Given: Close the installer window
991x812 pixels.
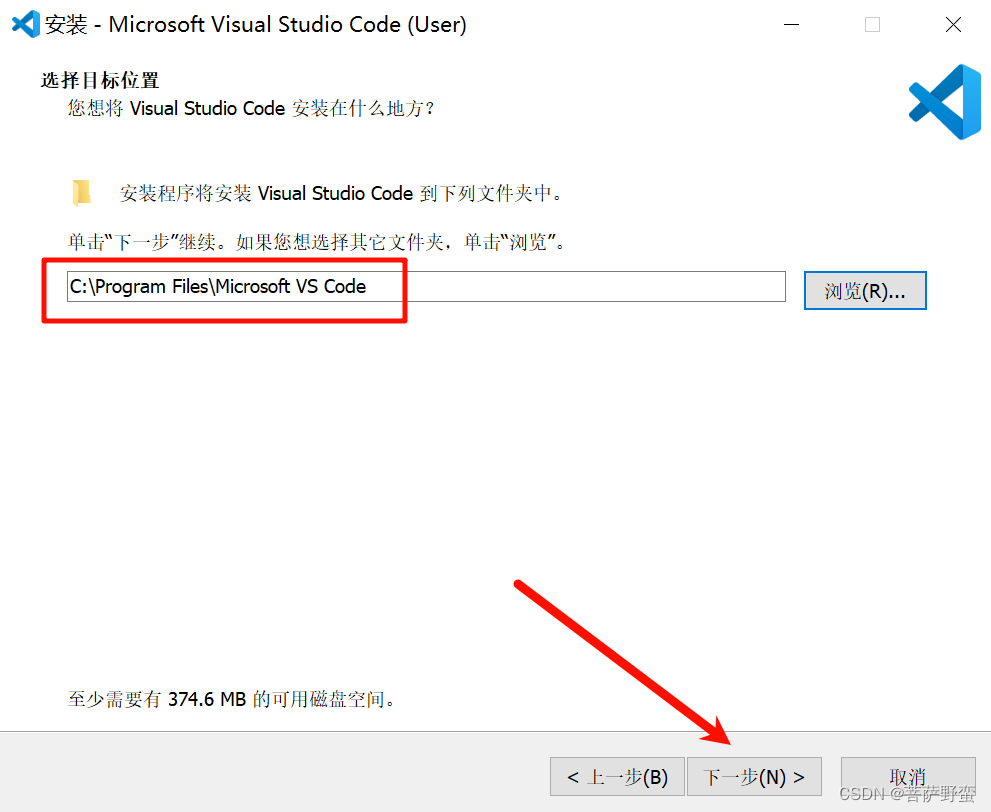Looking at the screenshot, I should [953, 25].
